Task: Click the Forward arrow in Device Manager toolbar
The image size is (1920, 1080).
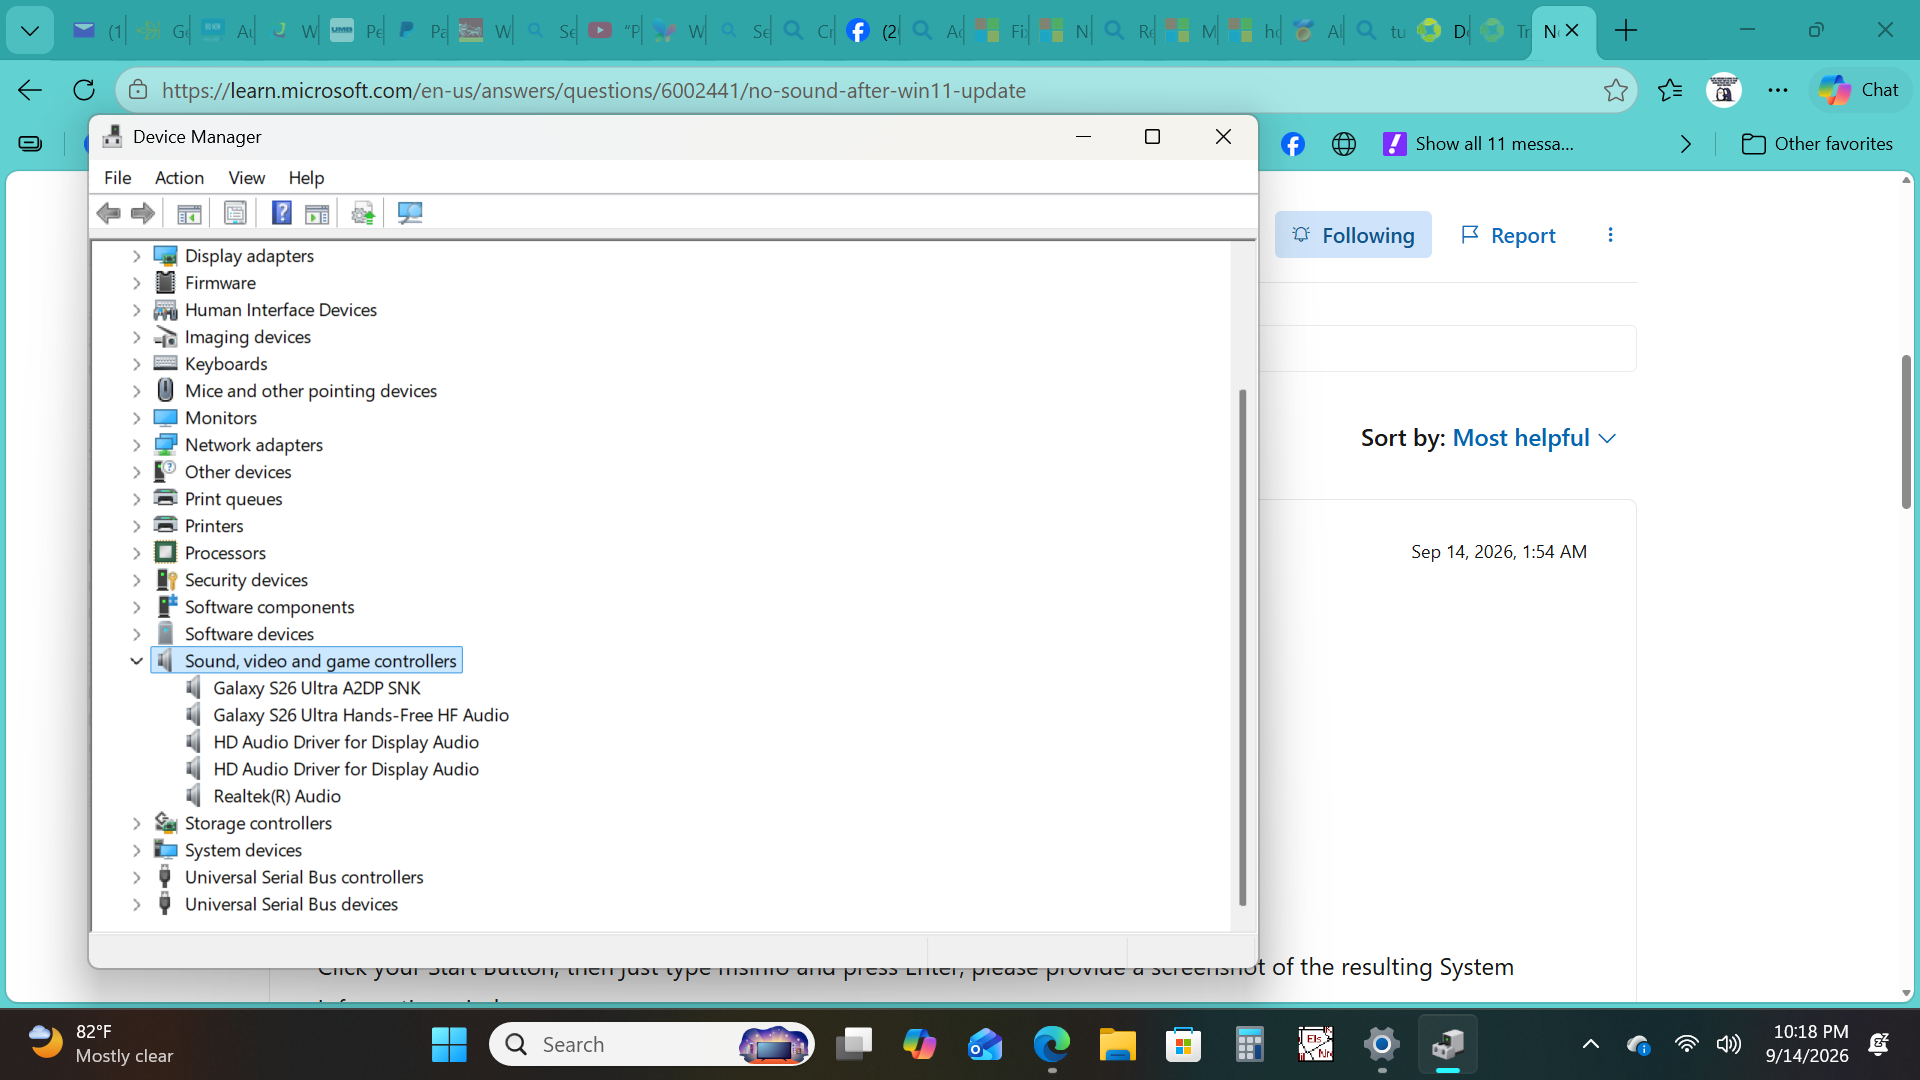Action: pyautogui.click(x=143, y=213)
